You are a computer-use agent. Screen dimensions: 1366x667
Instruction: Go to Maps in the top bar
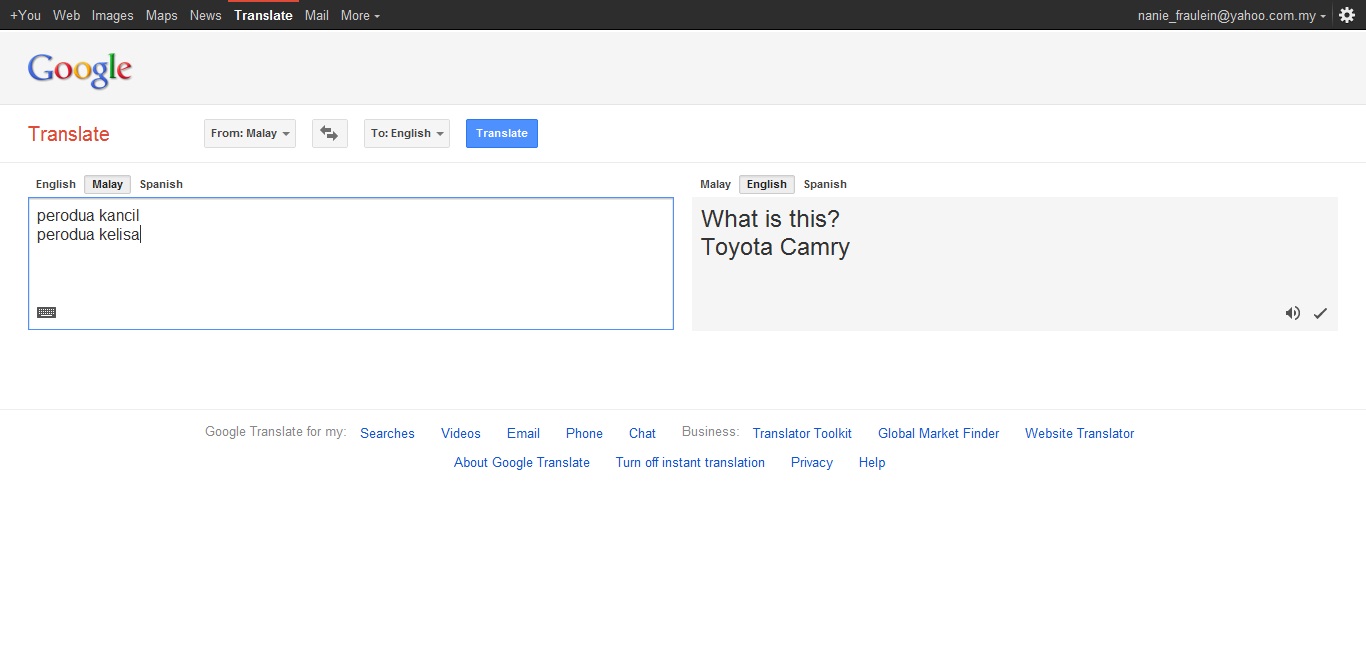coord(161,15)
